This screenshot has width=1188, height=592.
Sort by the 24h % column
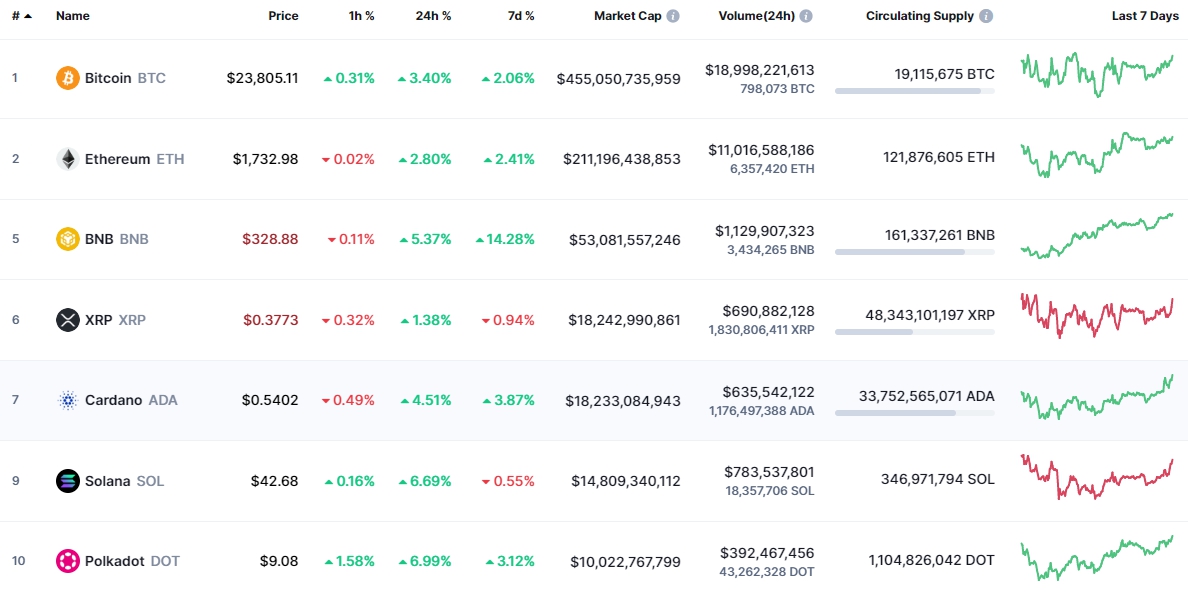pyautogui.click(x=434, y=16)
